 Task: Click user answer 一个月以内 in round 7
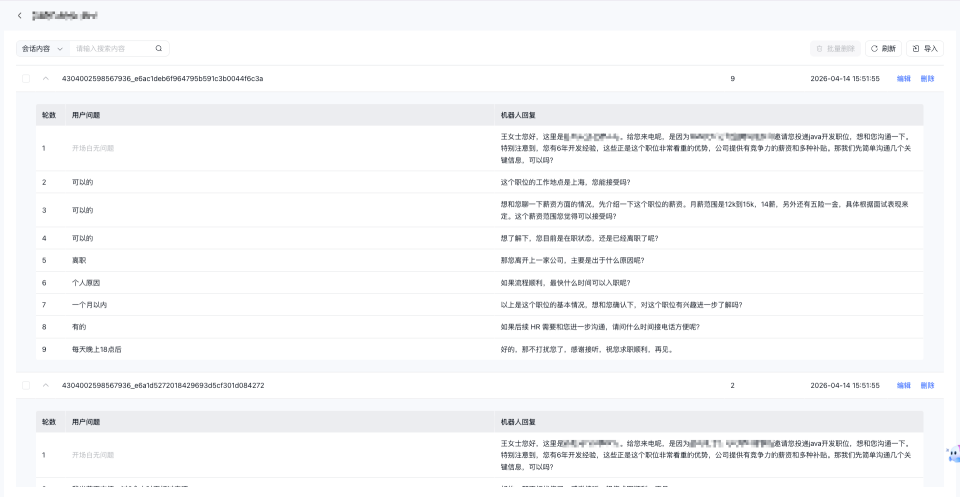pos(89,305)
